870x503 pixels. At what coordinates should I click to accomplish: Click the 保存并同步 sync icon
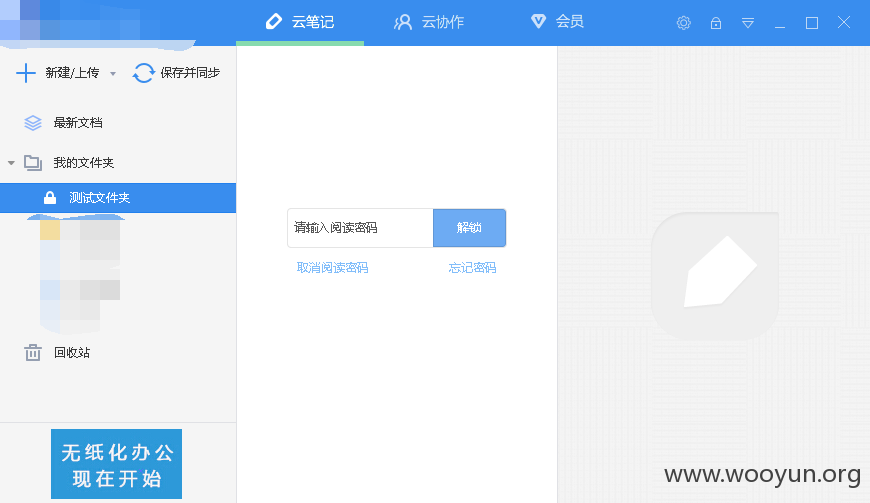coord(144,73)
